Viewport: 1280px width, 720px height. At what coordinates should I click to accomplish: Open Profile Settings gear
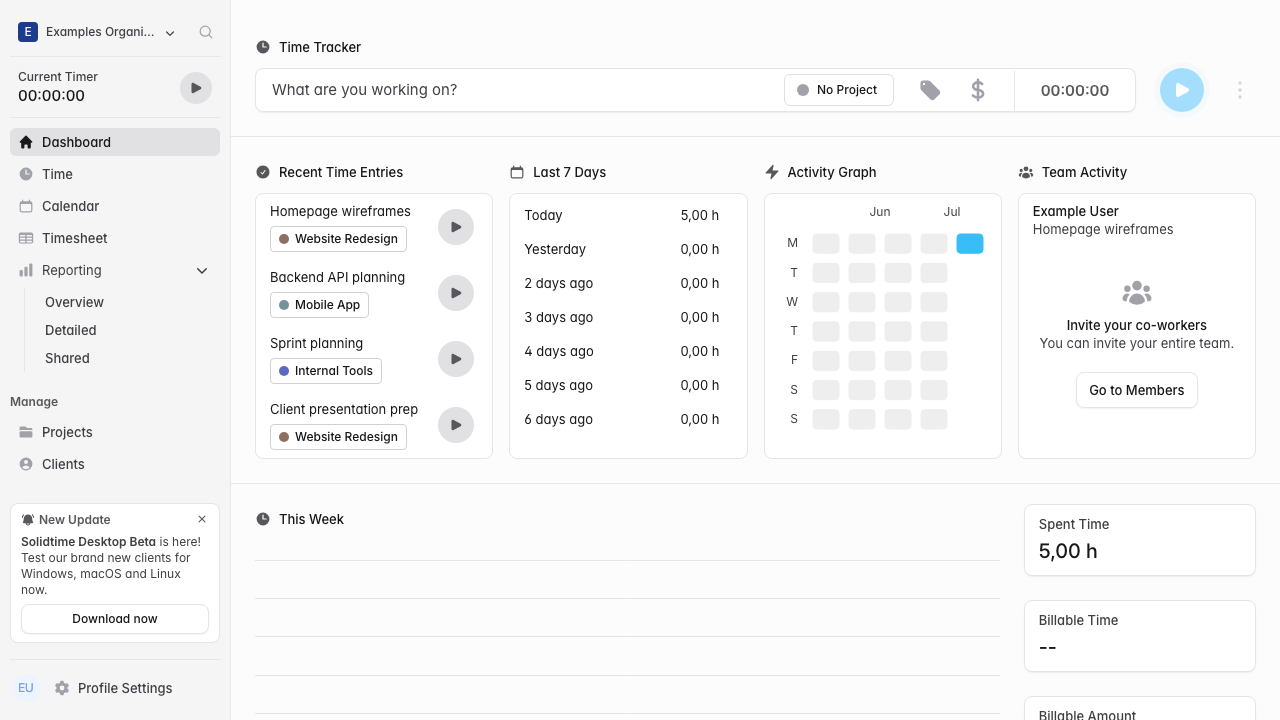(62, 688)
